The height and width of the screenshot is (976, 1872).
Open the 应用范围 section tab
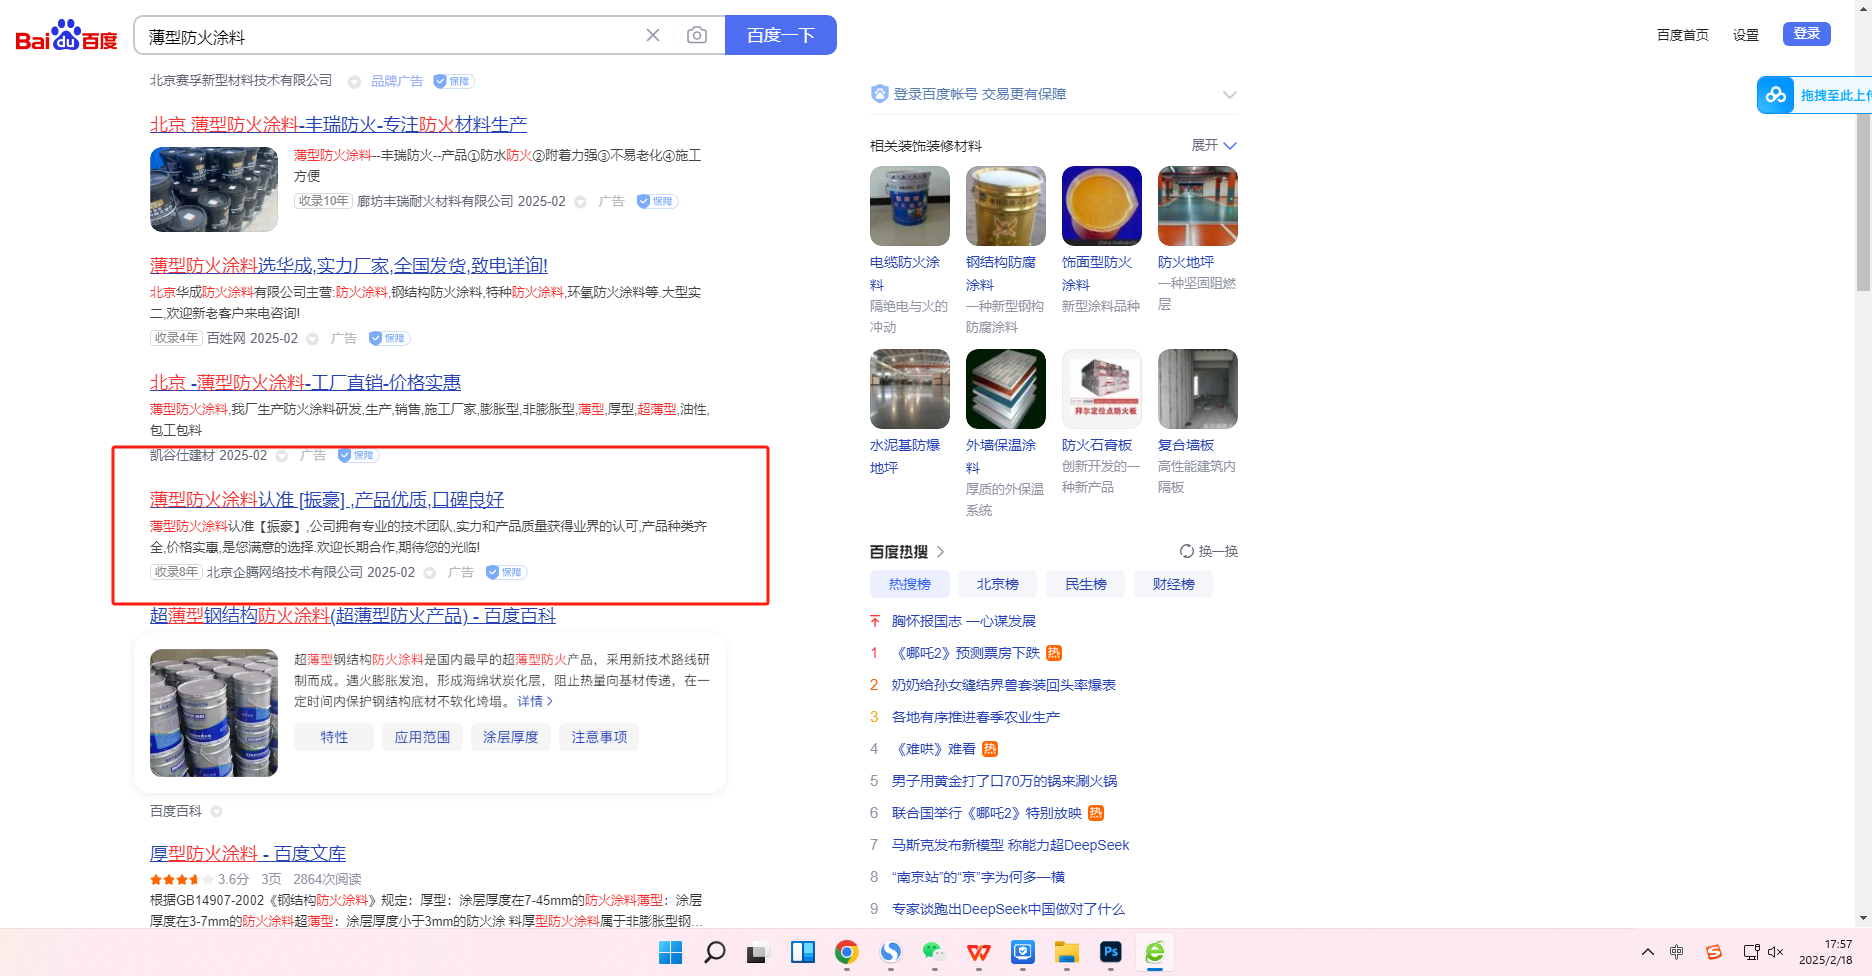422,737
